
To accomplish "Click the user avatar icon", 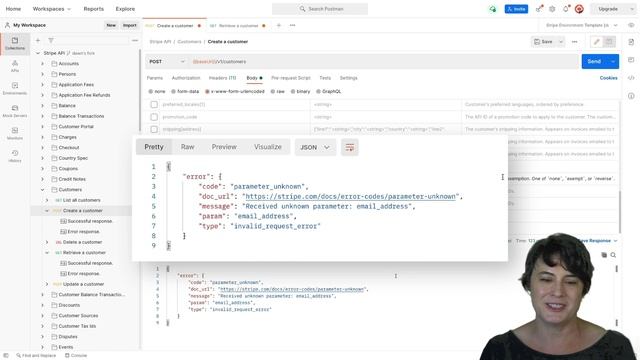I will coord(579,9).
